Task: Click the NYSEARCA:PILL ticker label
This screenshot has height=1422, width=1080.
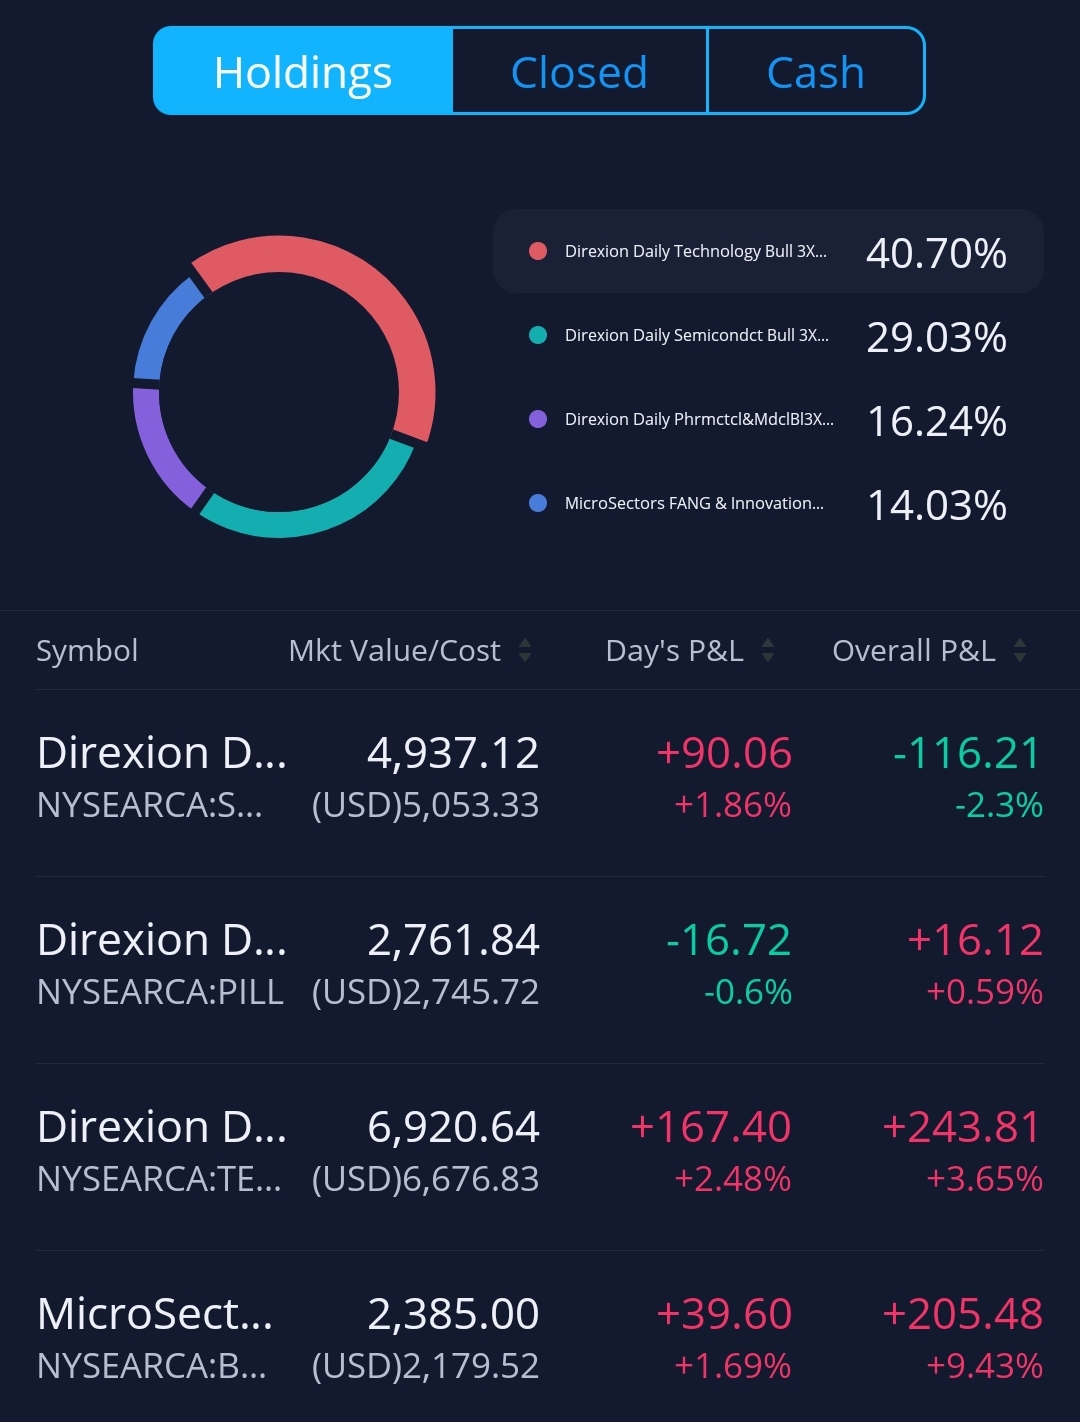Action: [160, 992]
